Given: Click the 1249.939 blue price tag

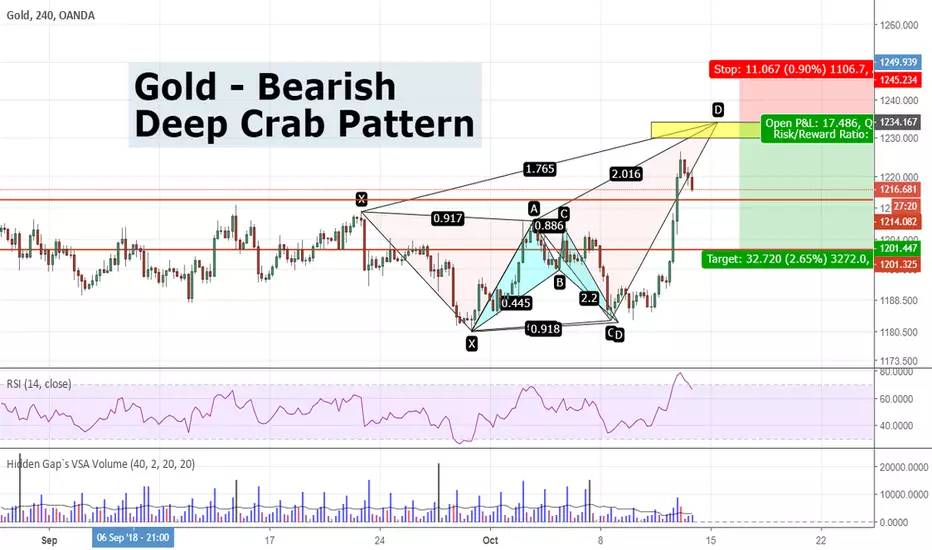Looking at the screenshot, I should pos(898,62).
